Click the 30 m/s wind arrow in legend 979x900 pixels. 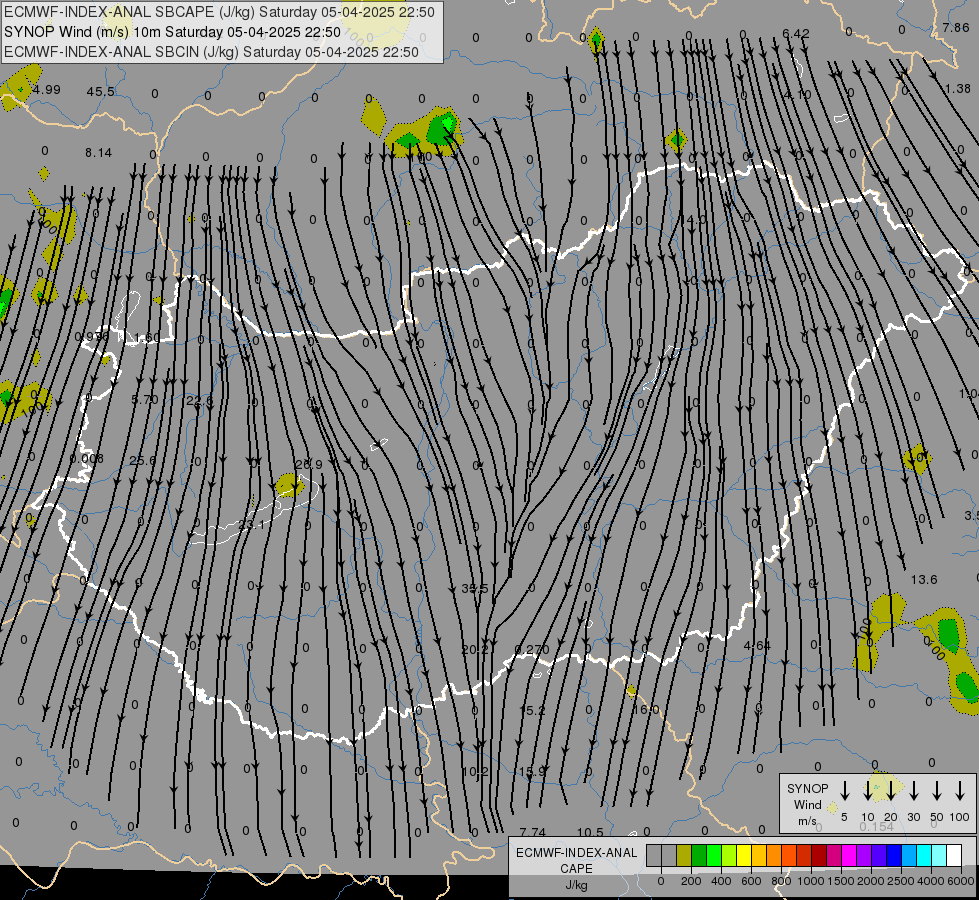pyautogui.click(x=914, y=791)
